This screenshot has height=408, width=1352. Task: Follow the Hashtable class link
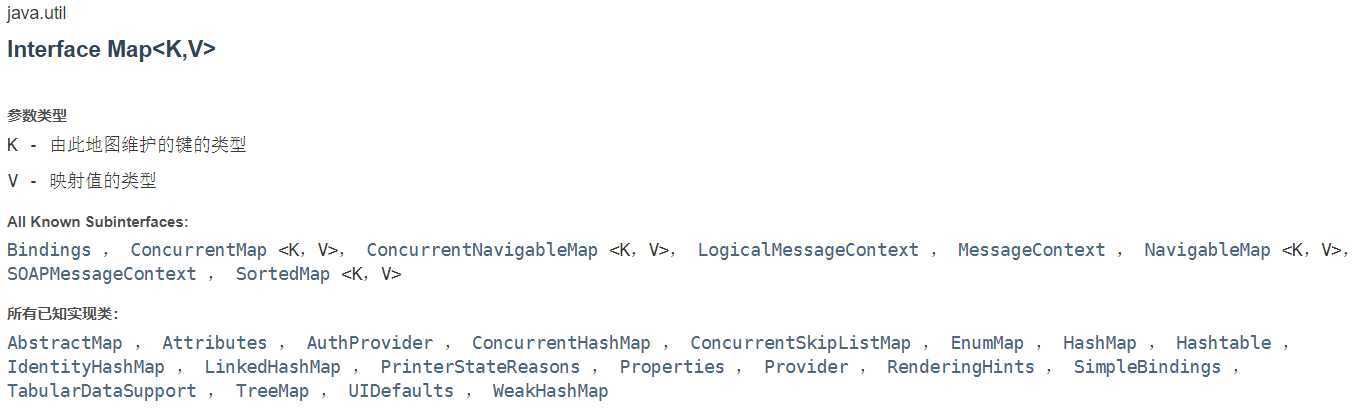pyautogui.click(x=1223, y=343)
